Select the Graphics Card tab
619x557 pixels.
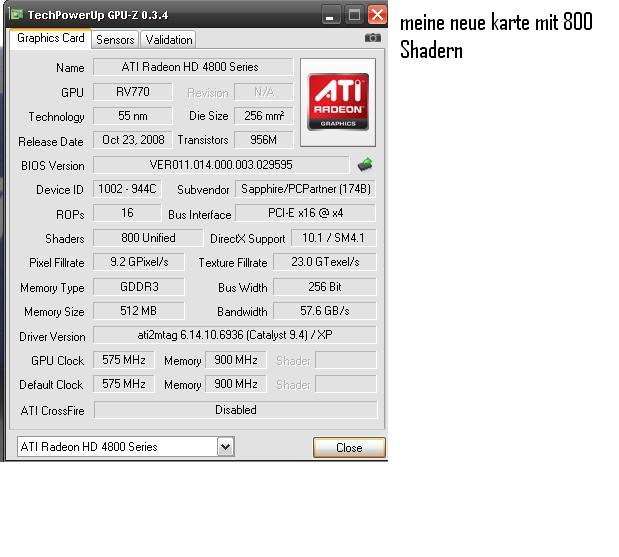(x=51, y=38)
